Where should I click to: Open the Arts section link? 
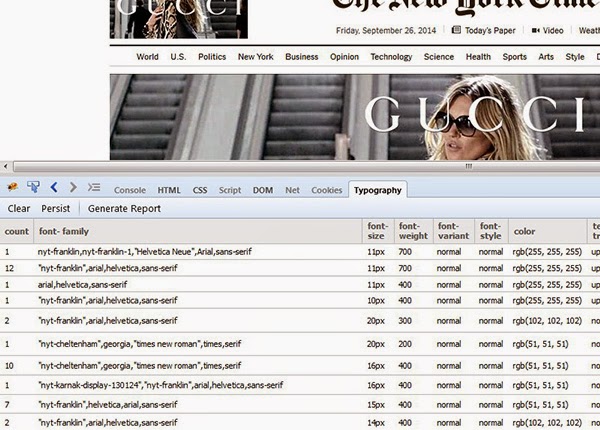point(546,57)
